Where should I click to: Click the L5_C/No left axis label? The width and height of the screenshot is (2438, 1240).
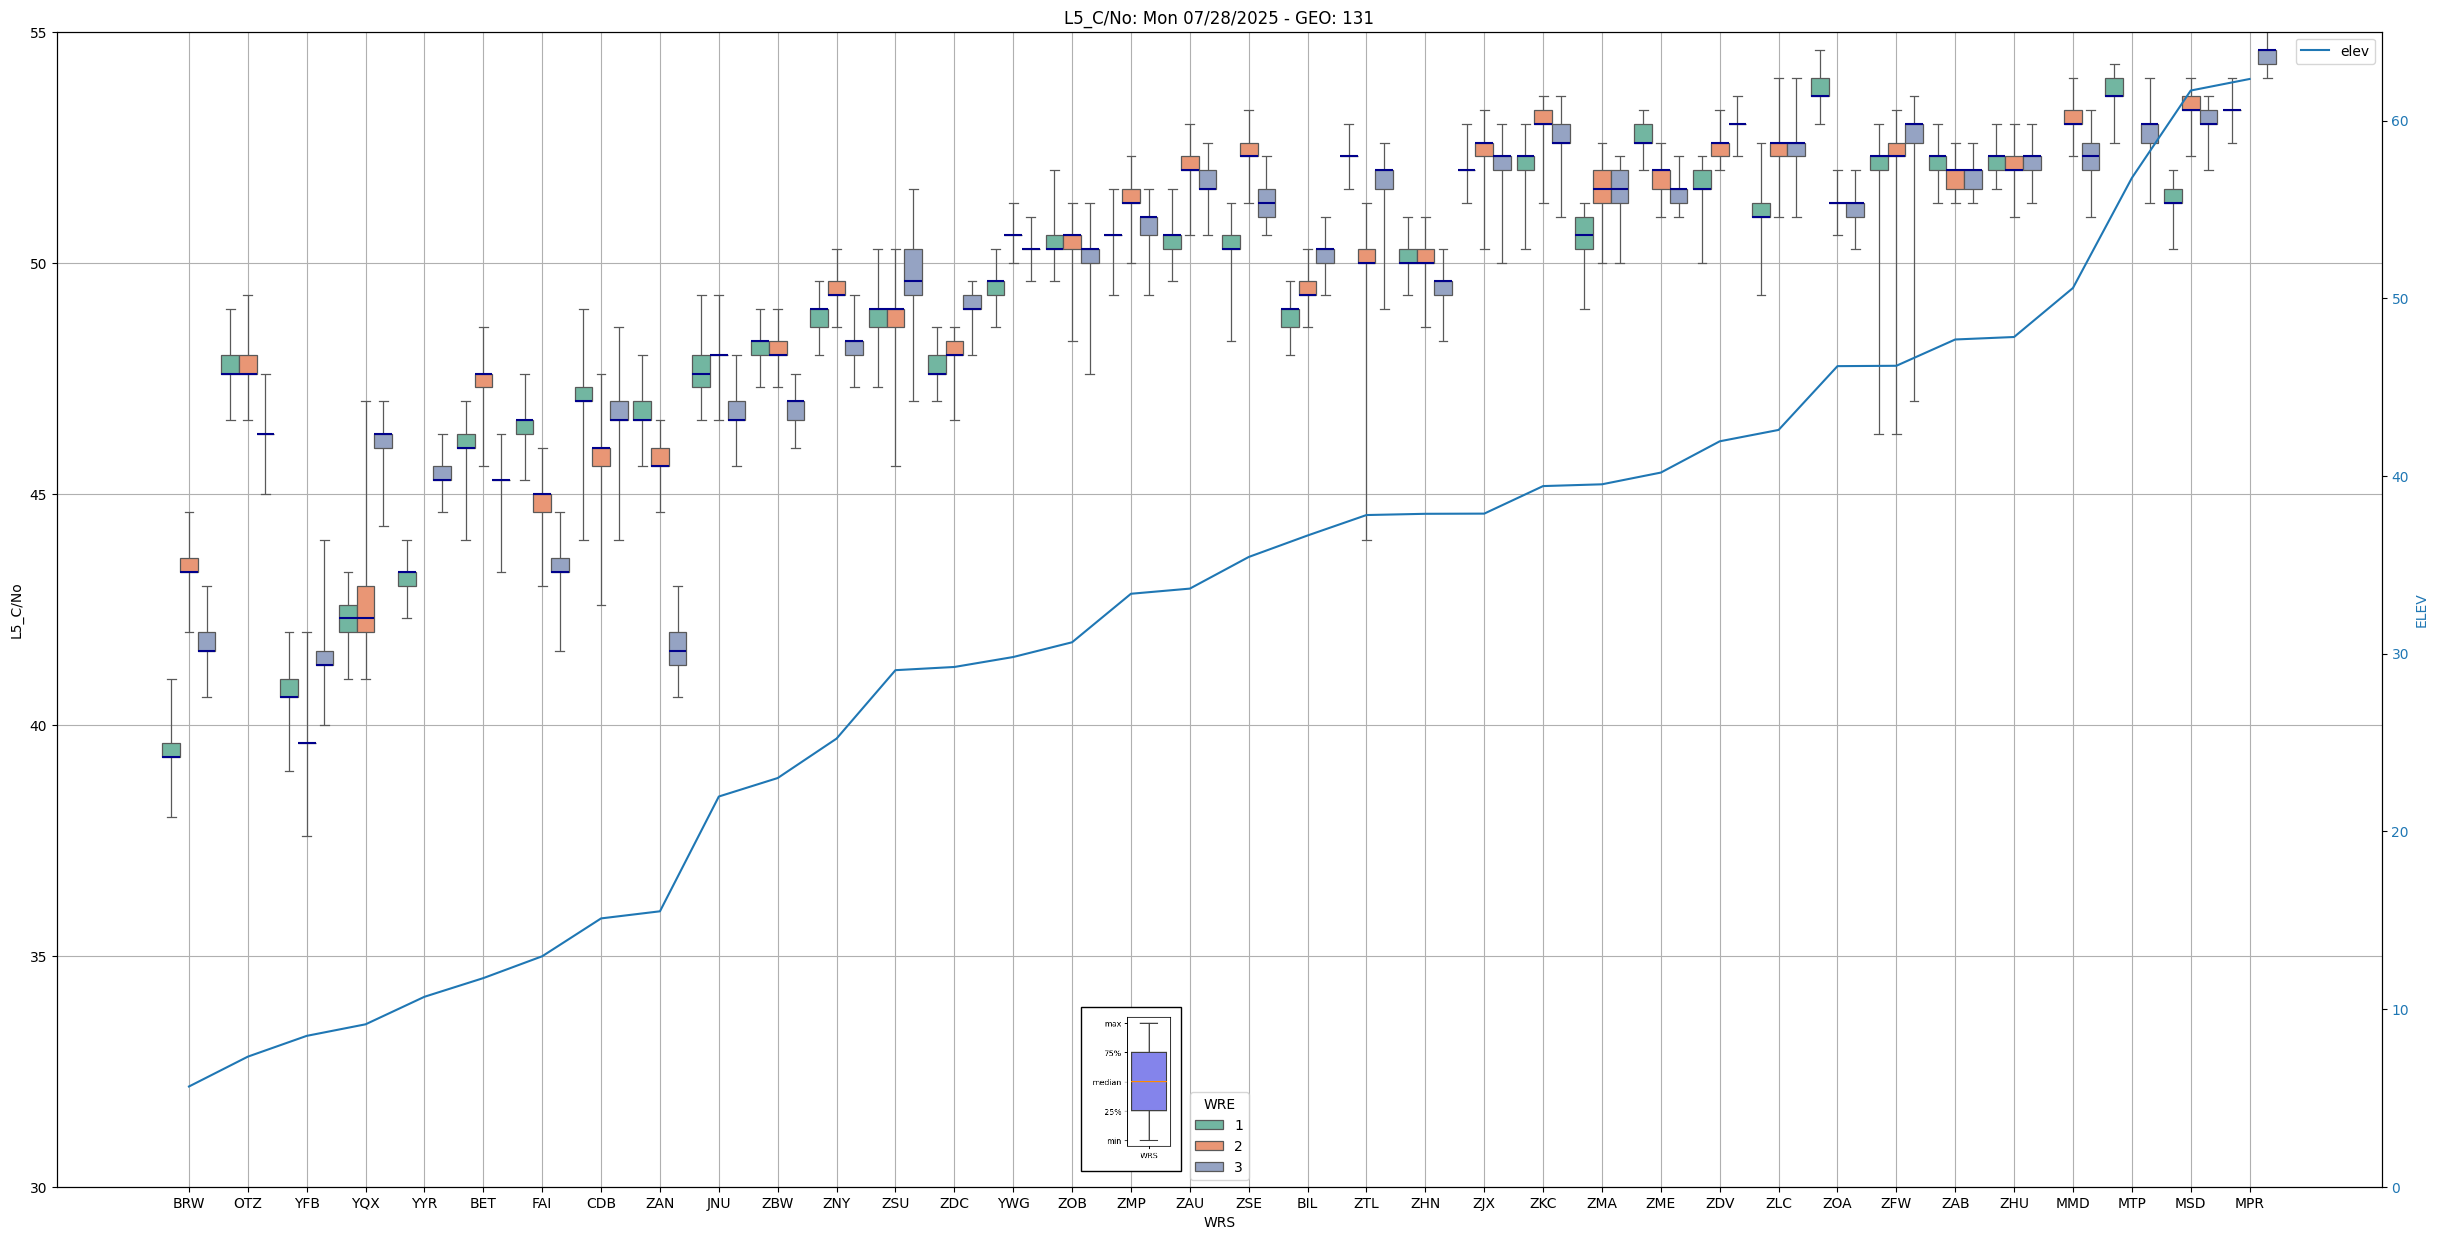click(x=16, y=611)
